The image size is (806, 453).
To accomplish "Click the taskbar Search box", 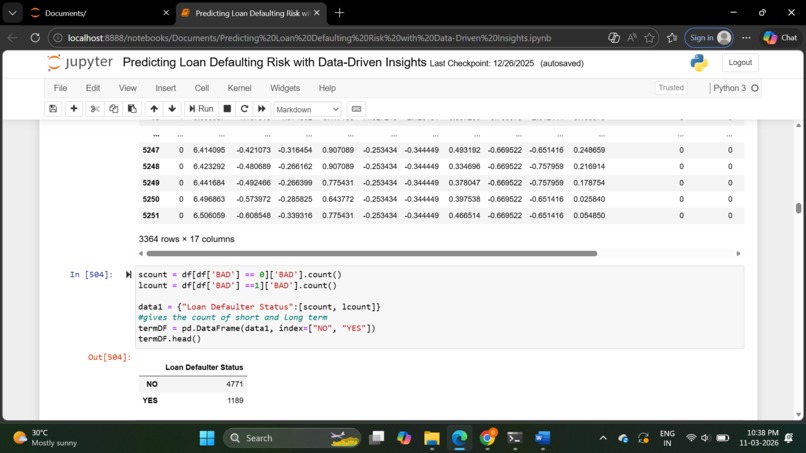I will pos(291,438).
